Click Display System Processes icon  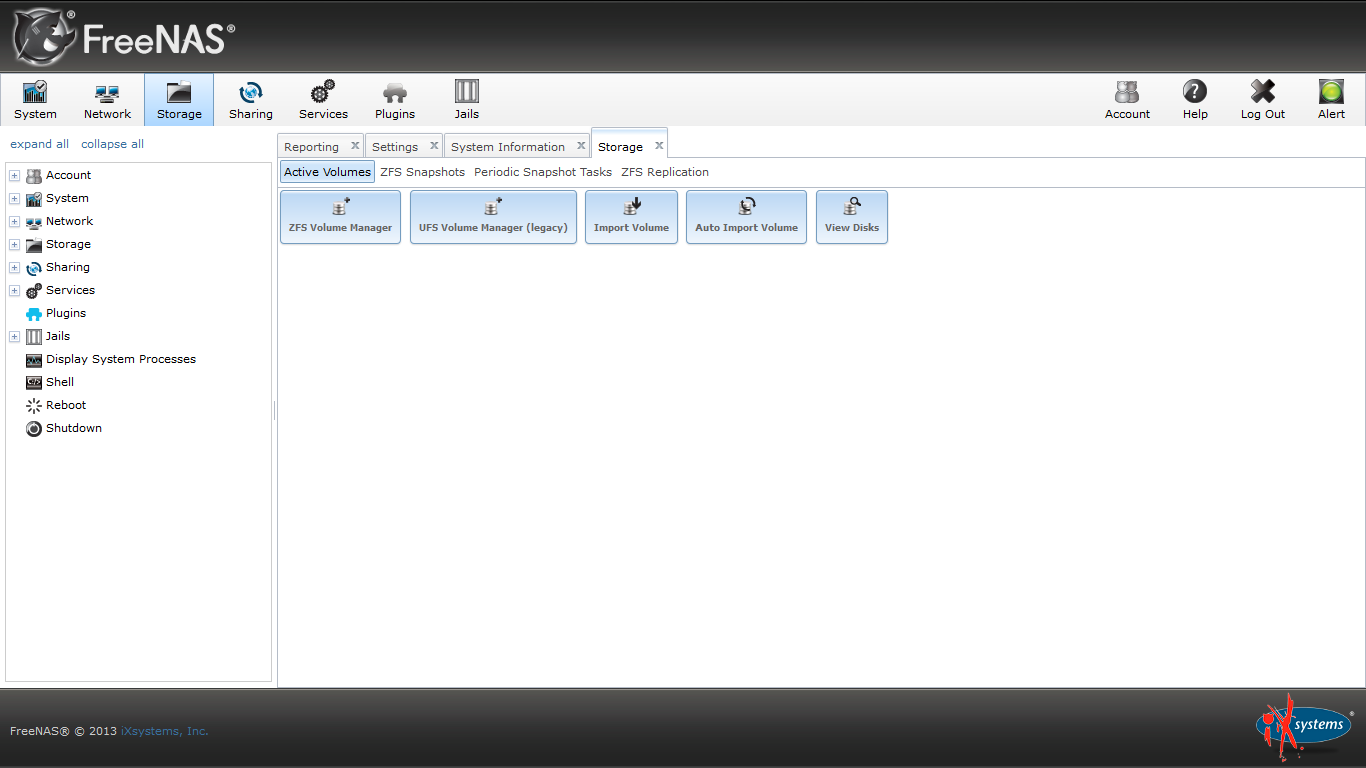point(34,360)
